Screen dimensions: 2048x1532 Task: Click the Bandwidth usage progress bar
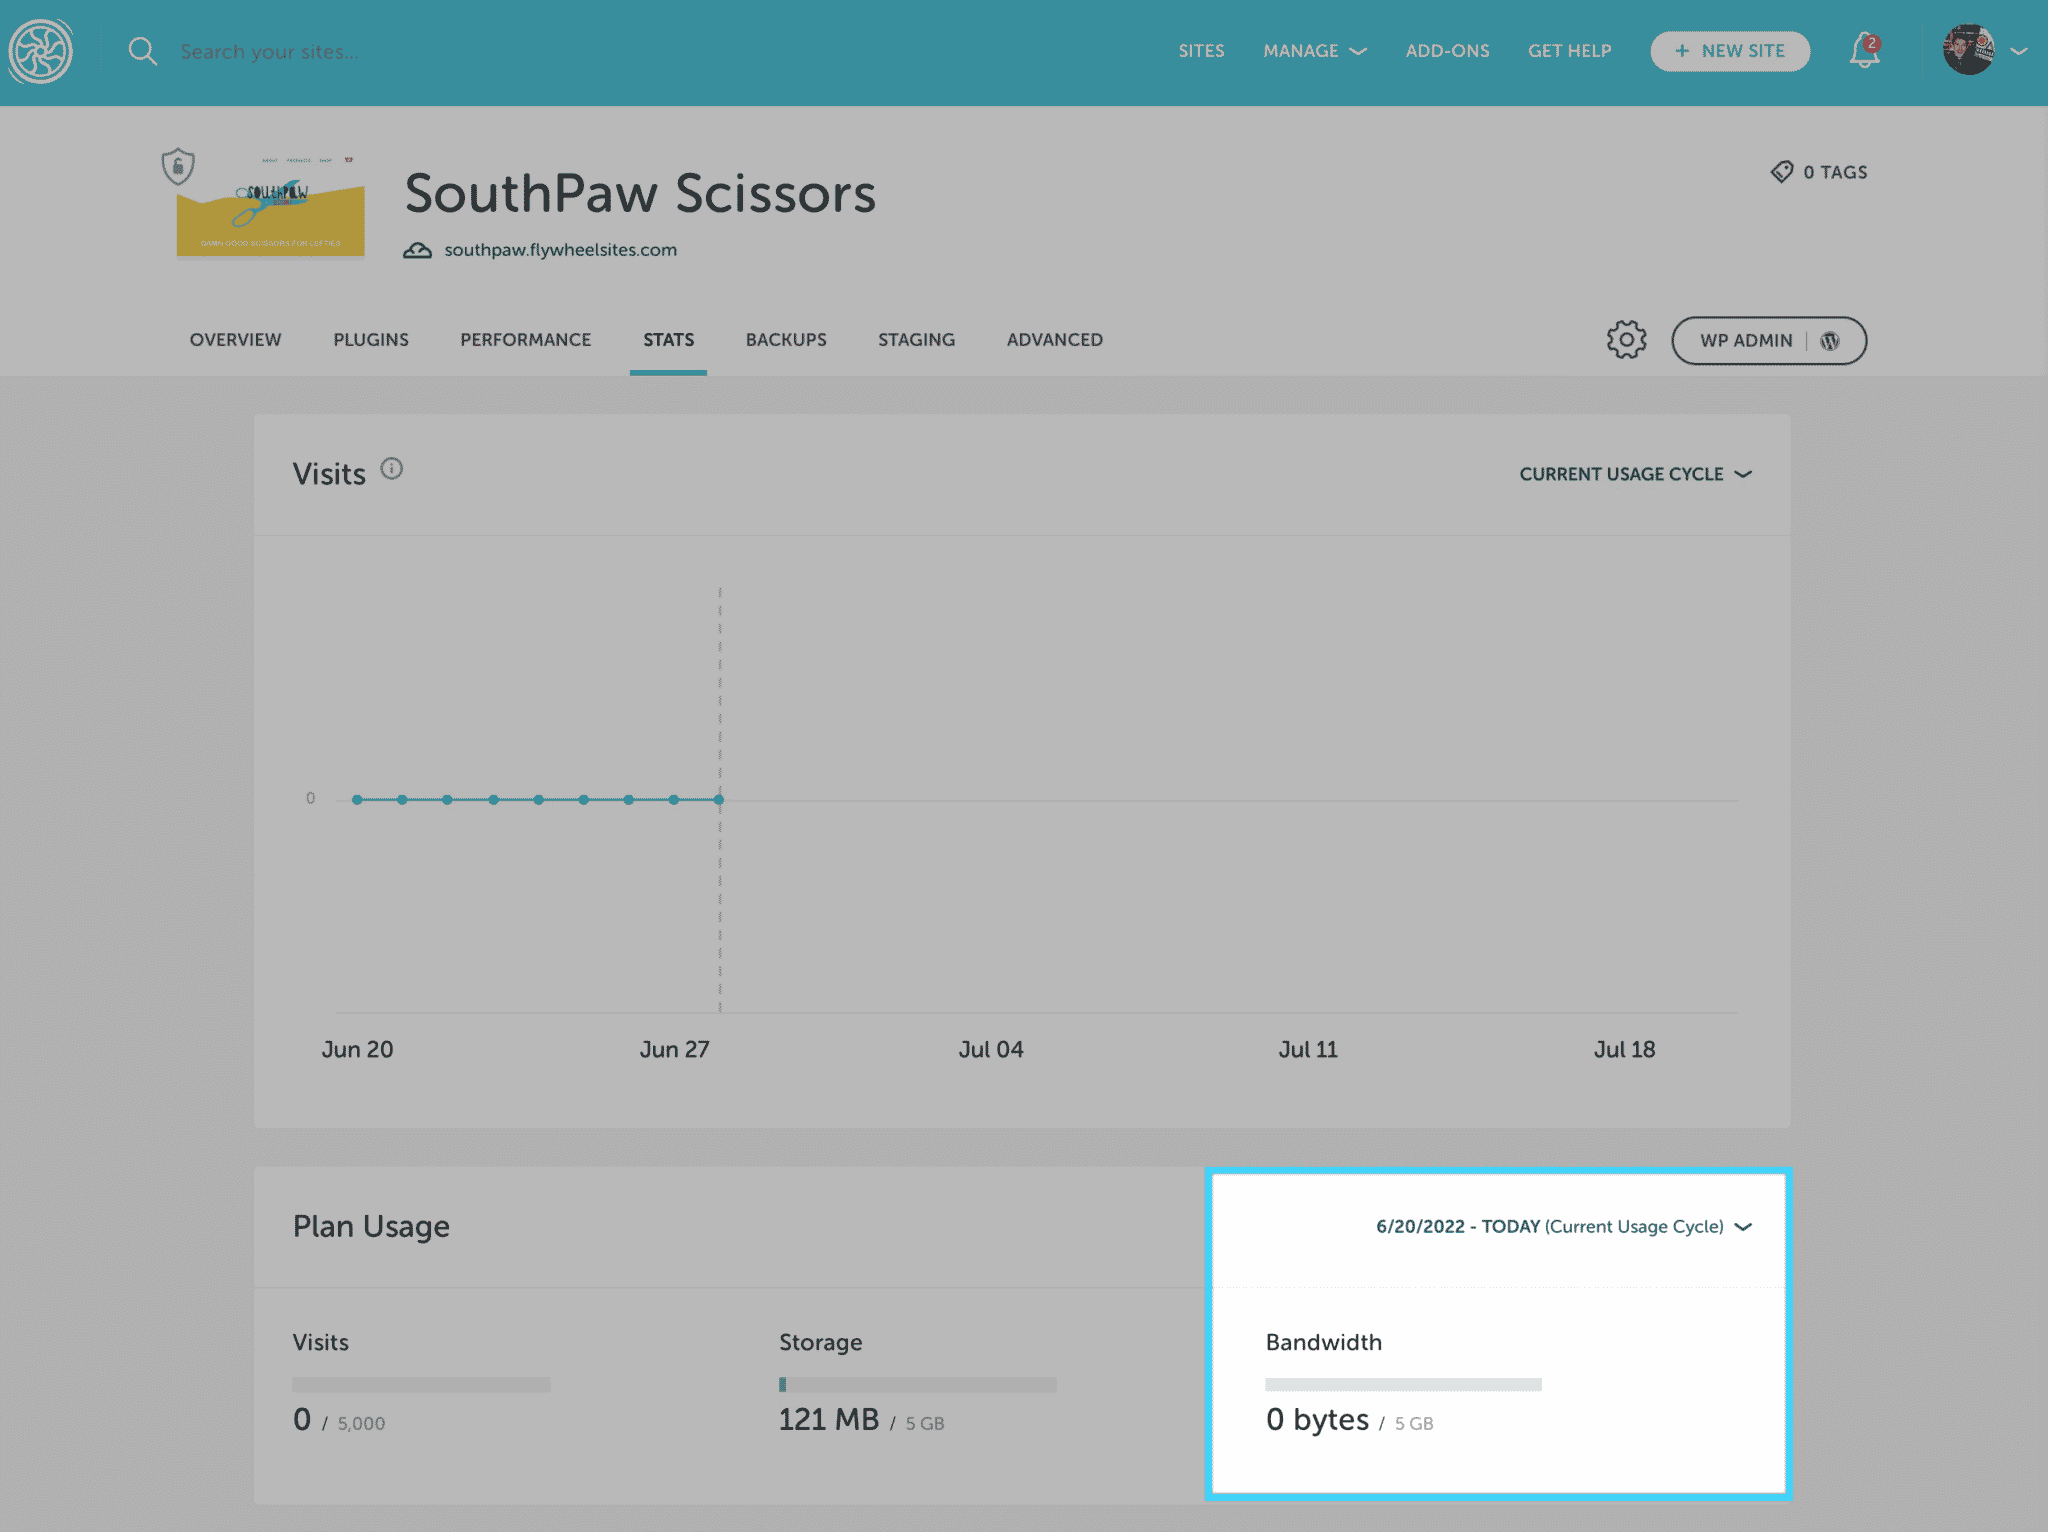pyautogui.click(x=1403, y=1385)
